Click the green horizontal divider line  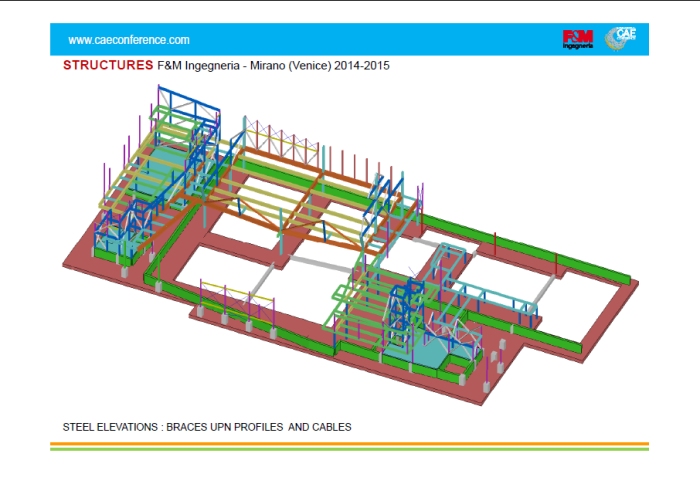click(x=349, y=449)
